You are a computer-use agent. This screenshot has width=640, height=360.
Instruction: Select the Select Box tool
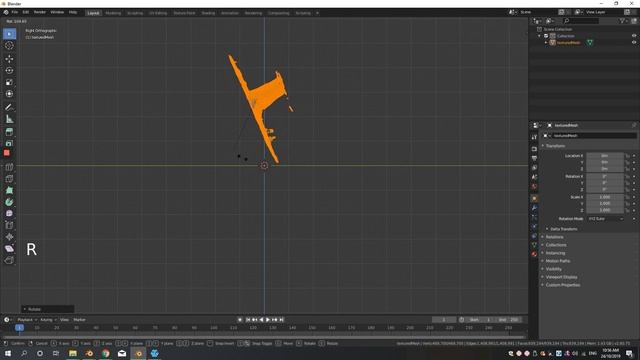(x=9, y=33)
